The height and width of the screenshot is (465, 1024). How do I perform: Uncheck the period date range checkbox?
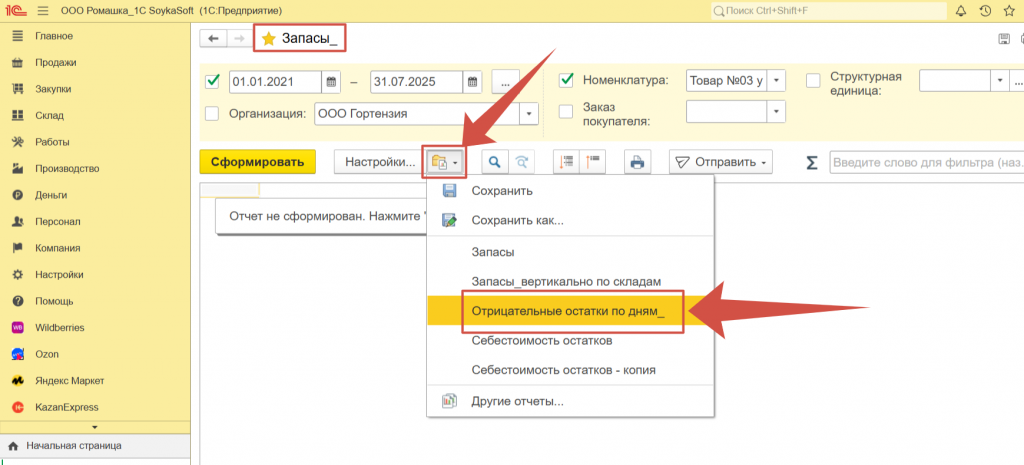tap(212, 81)
